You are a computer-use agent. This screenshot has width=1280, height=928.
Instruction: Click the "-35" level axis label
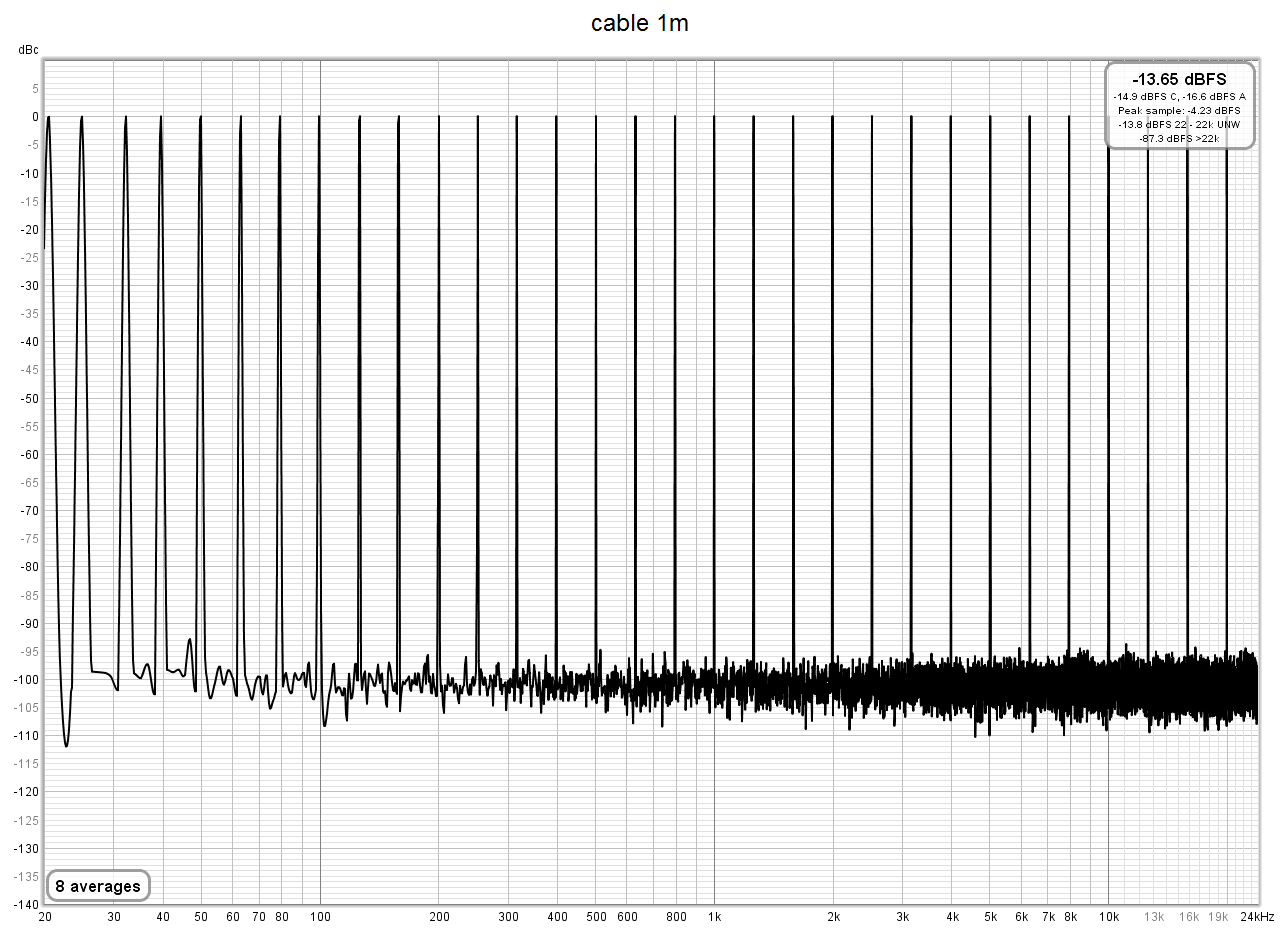(x=28, y=313)
